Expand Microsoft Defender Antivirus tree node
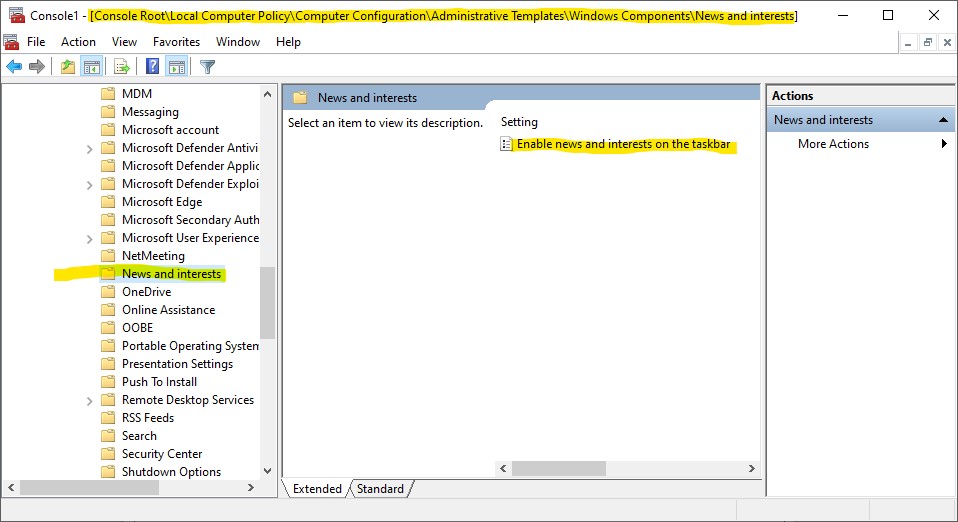Image resolution: width=958 pixels, height=522 pixels. pos(89,149)
